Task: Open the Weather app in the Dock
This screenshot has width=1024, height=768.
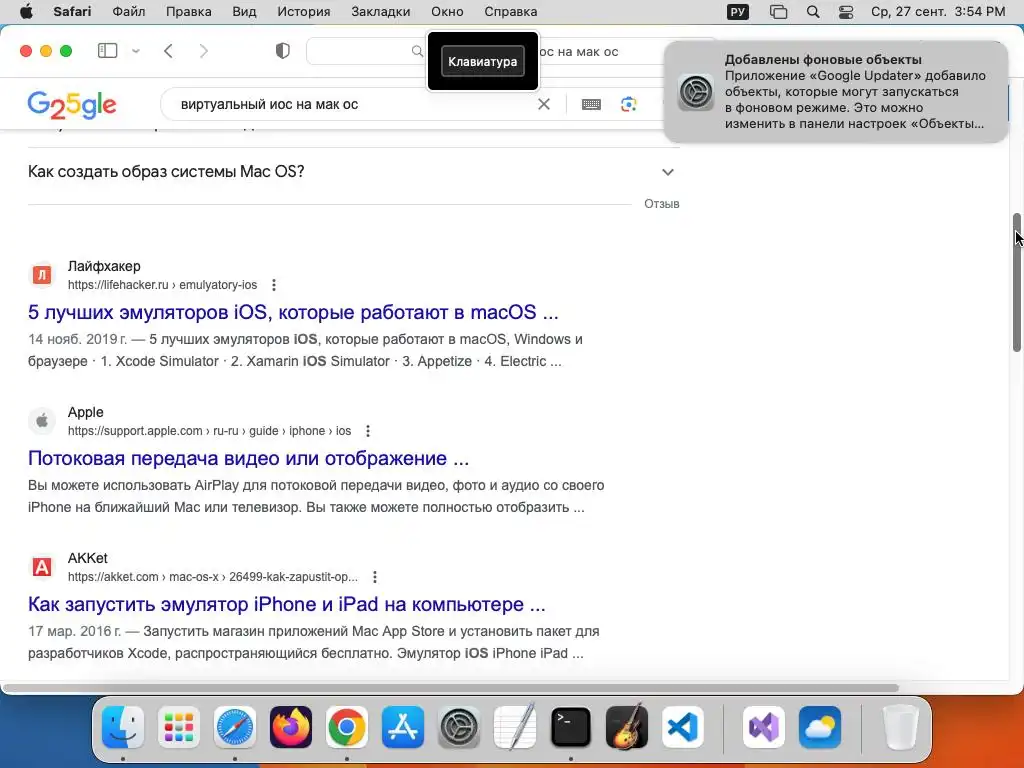Action: (x=820, y=728)
